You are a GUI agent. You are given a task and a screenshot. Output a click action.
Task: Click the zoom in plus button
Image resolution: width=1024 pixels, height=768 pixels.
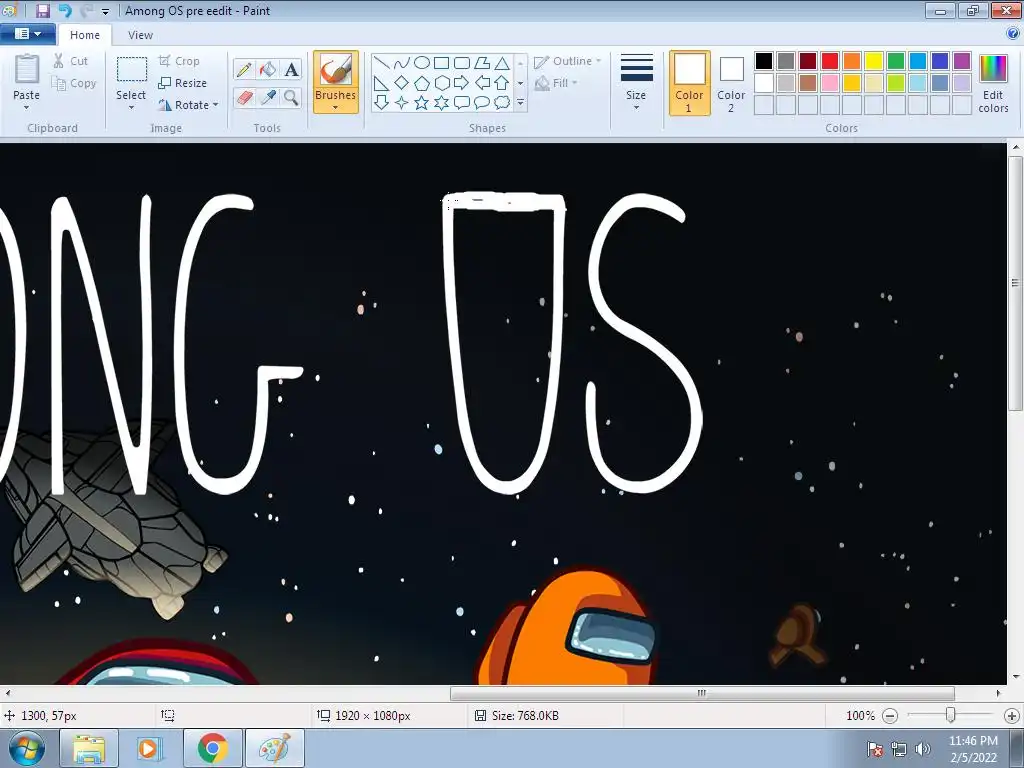tap(1012, 716)
